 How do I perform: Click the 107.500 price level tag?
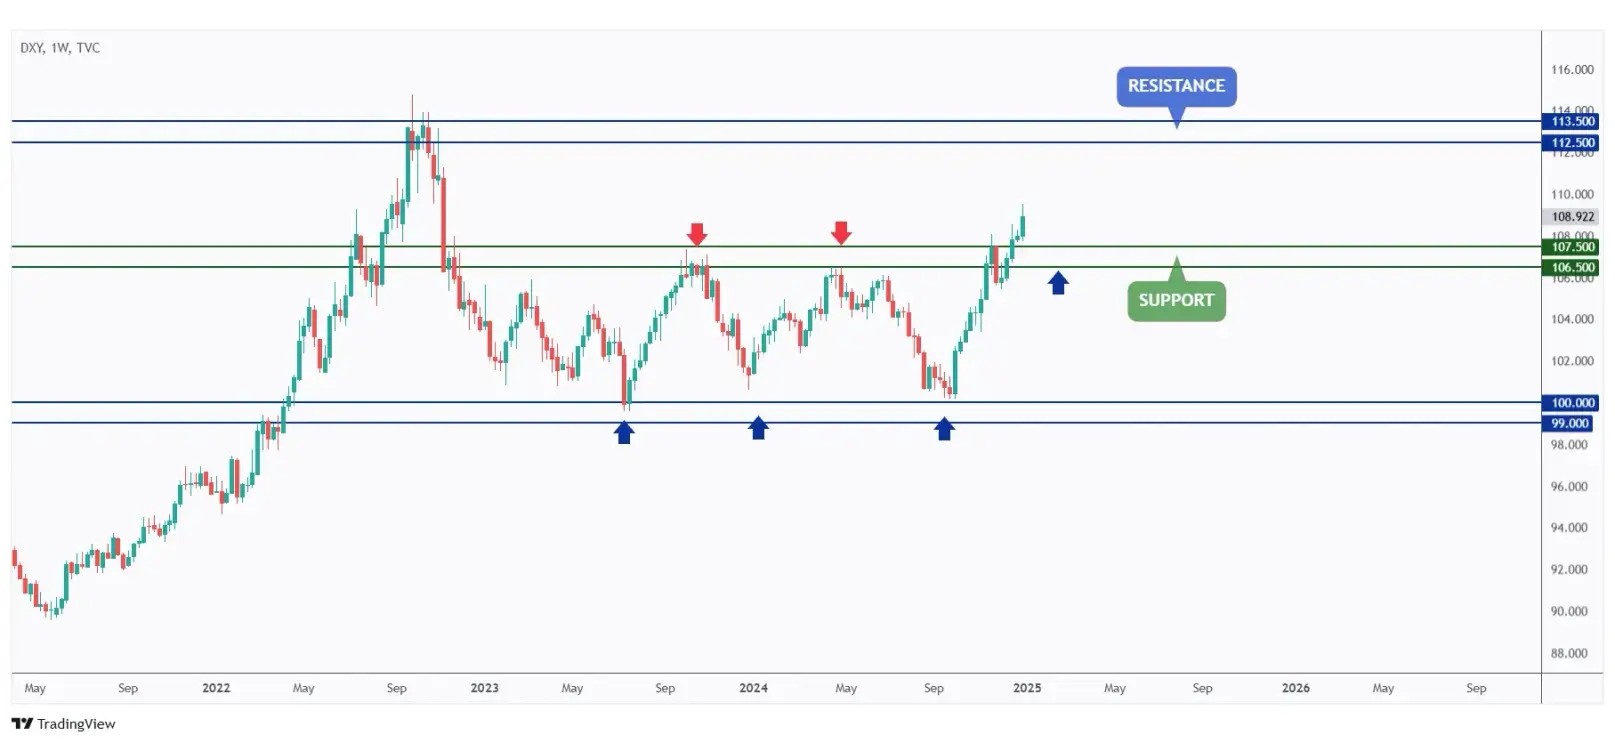pyautogui.click(x=1572, y=247)
